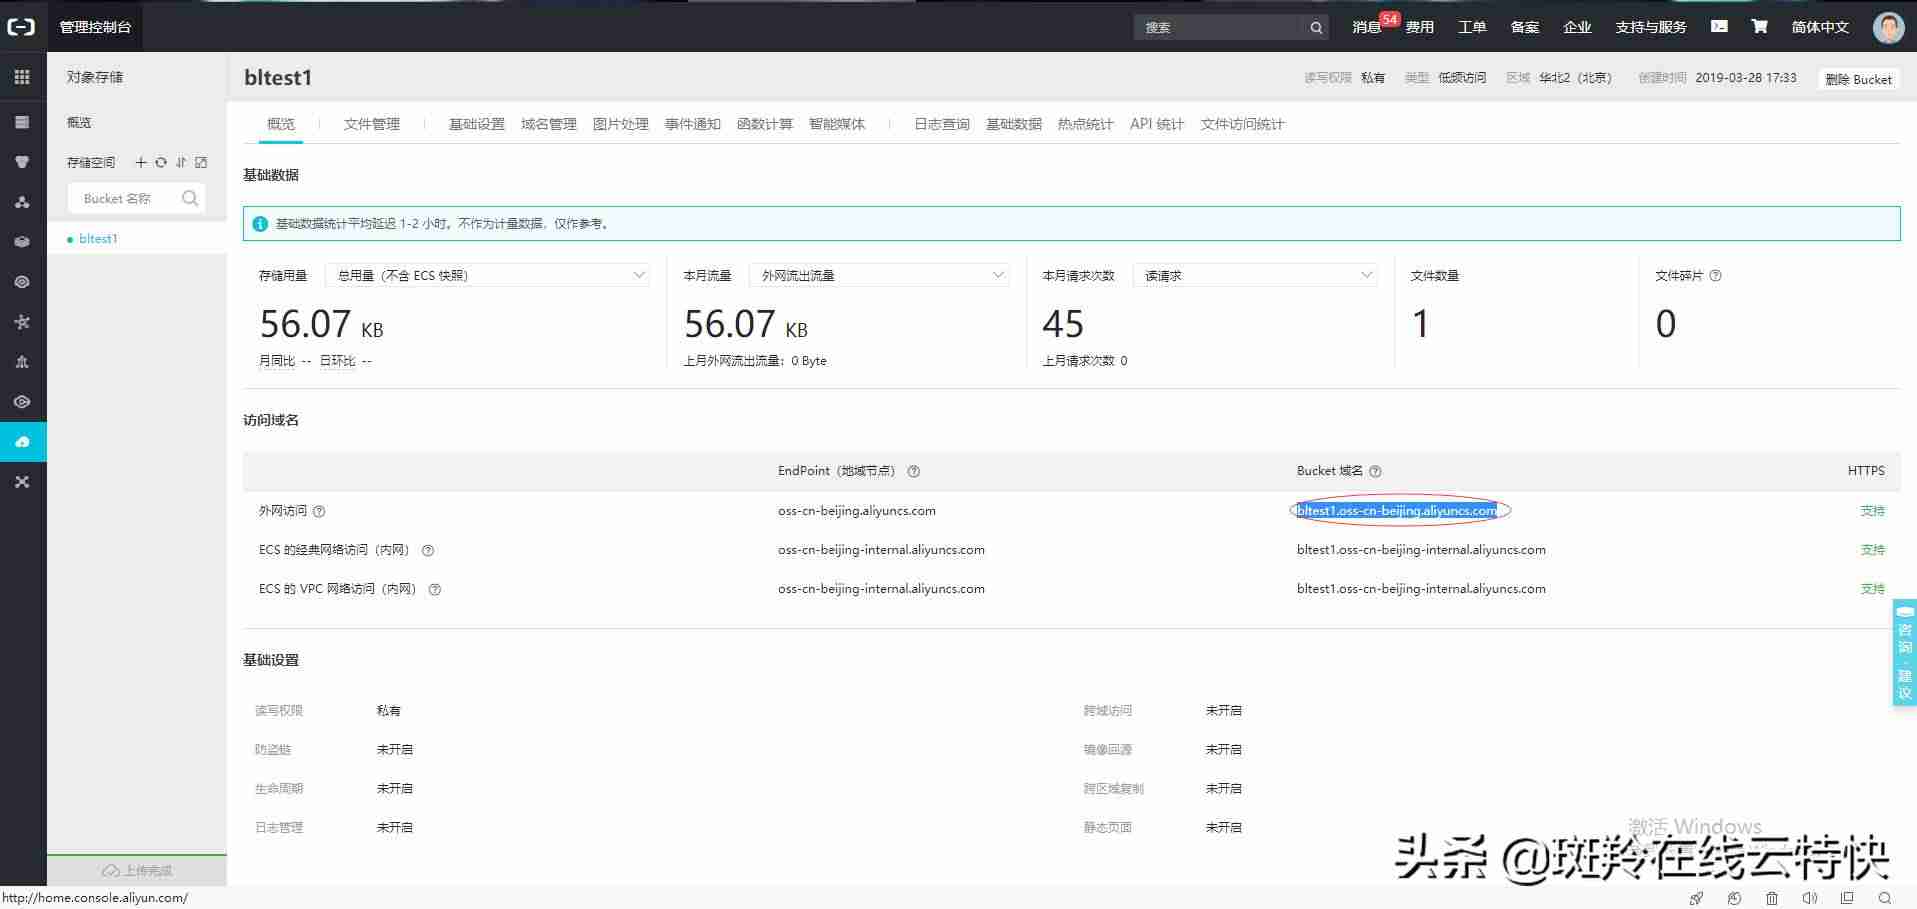Open the user avatar menu

[1888, 27]
